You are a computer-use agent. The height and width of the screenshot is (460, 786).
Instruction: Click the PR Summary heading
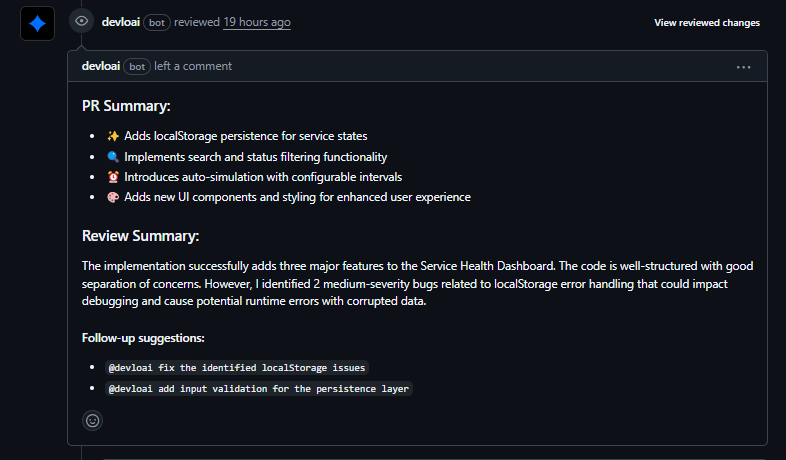(x=126, y=105)
